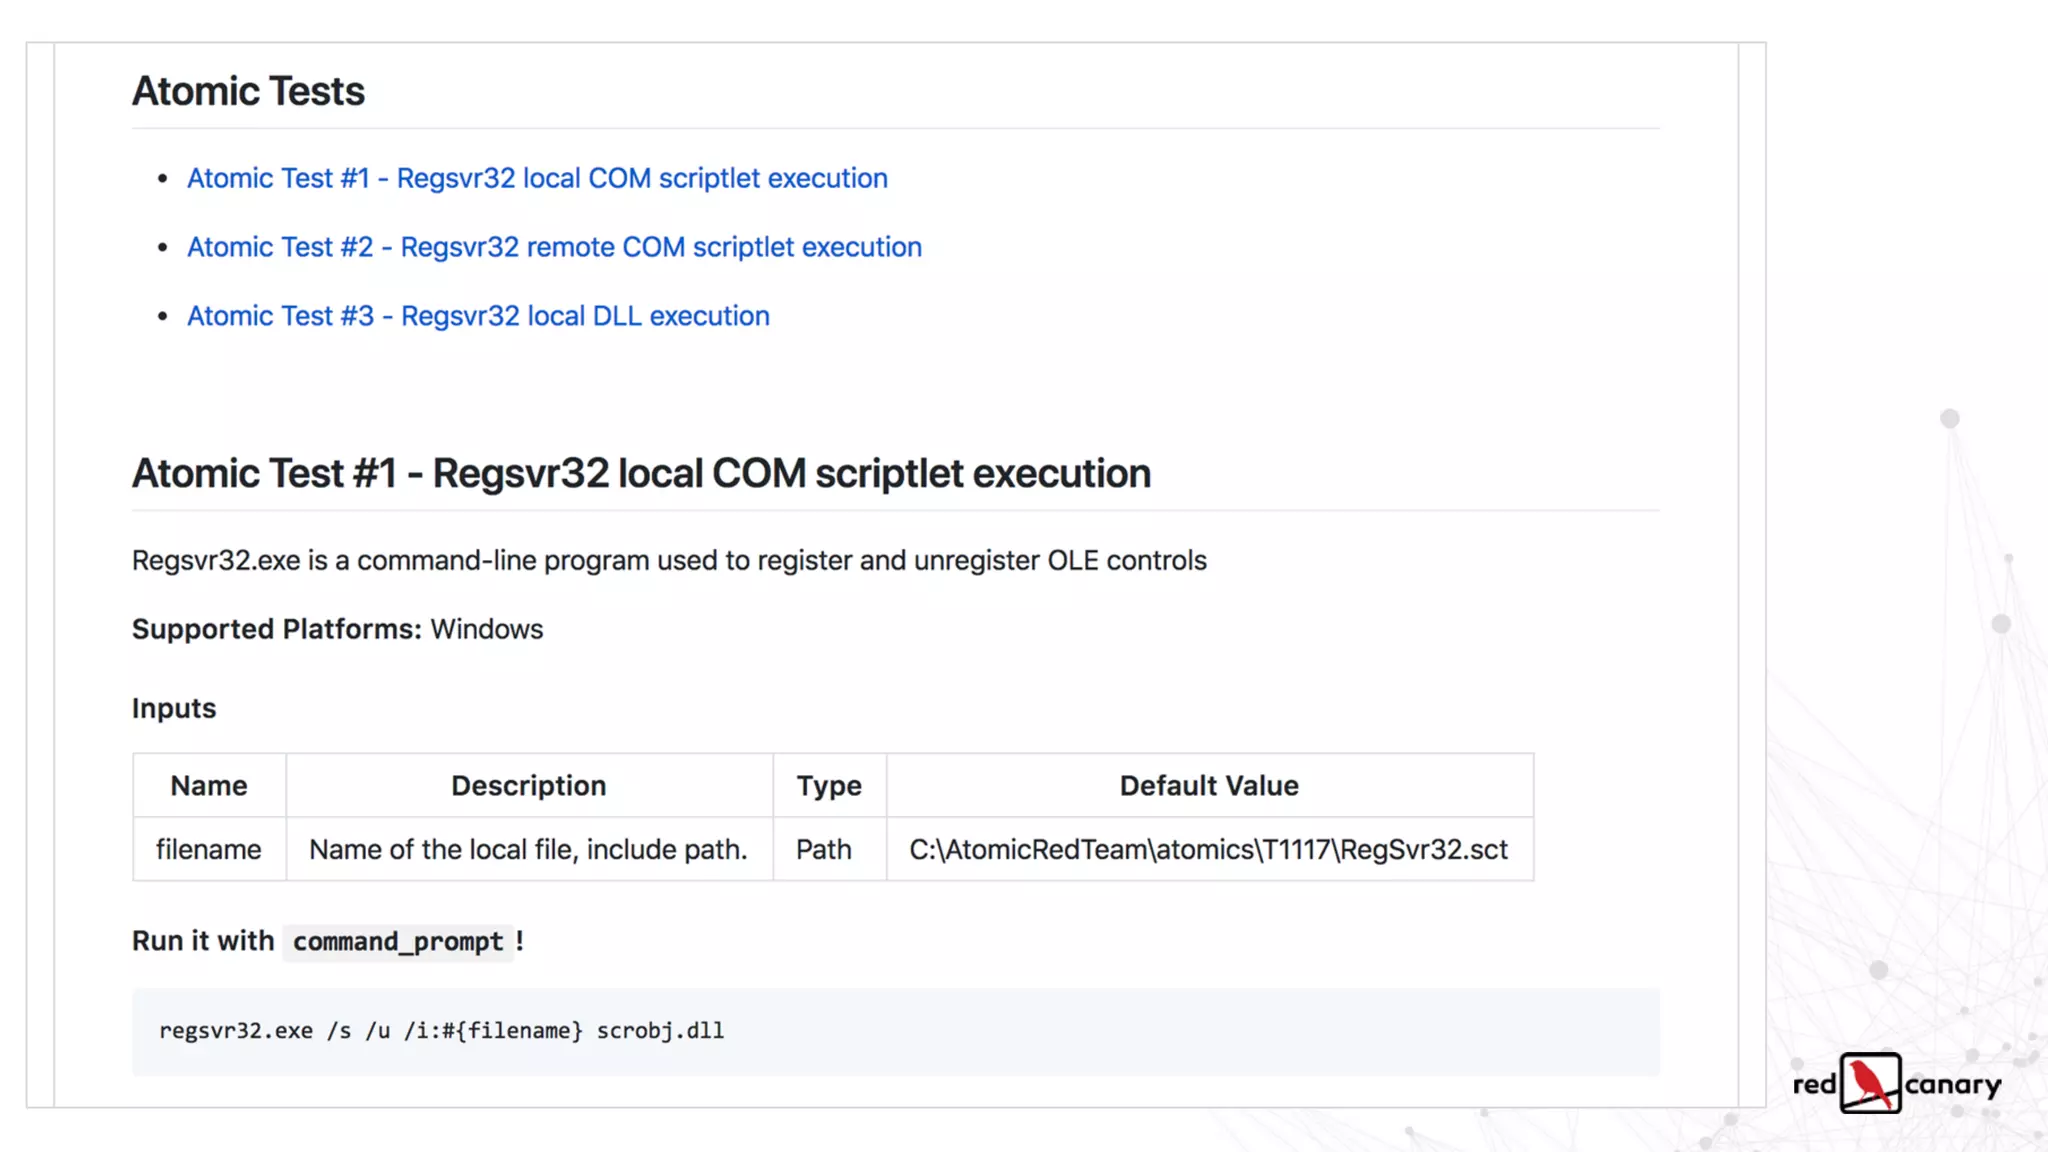Viewport: 2048px width, 1152px height.
Task: Click the Supported Platforms label
Action: [x=276, y=629]
